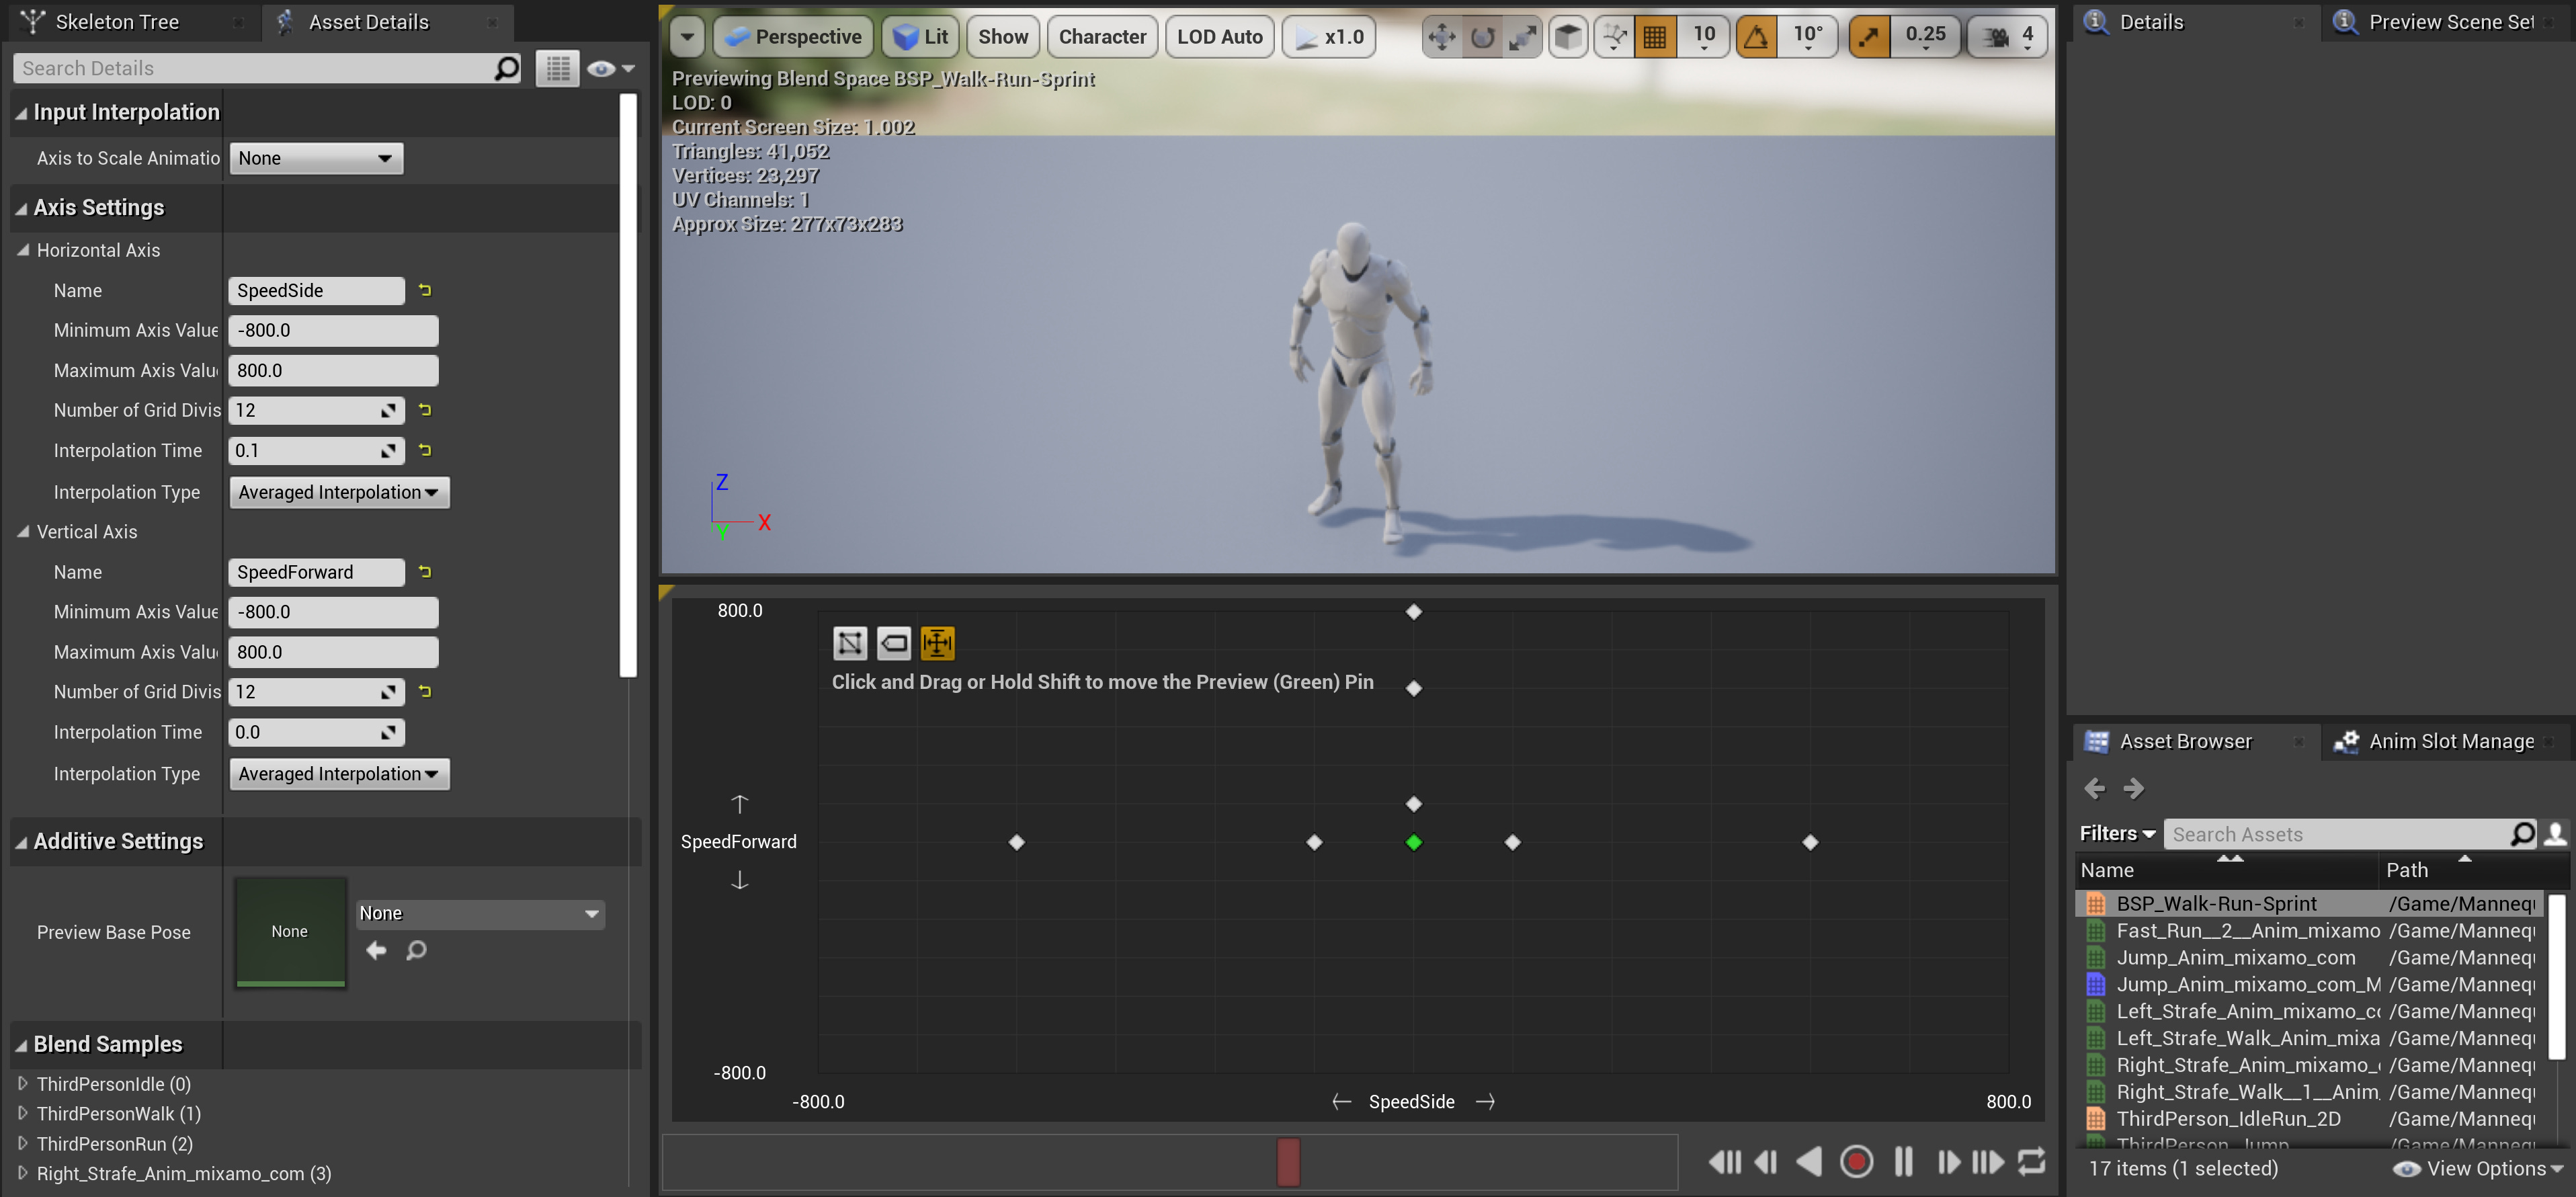
Task: Click the Character viewport menu button
Action: click(x=1102, y=37)
